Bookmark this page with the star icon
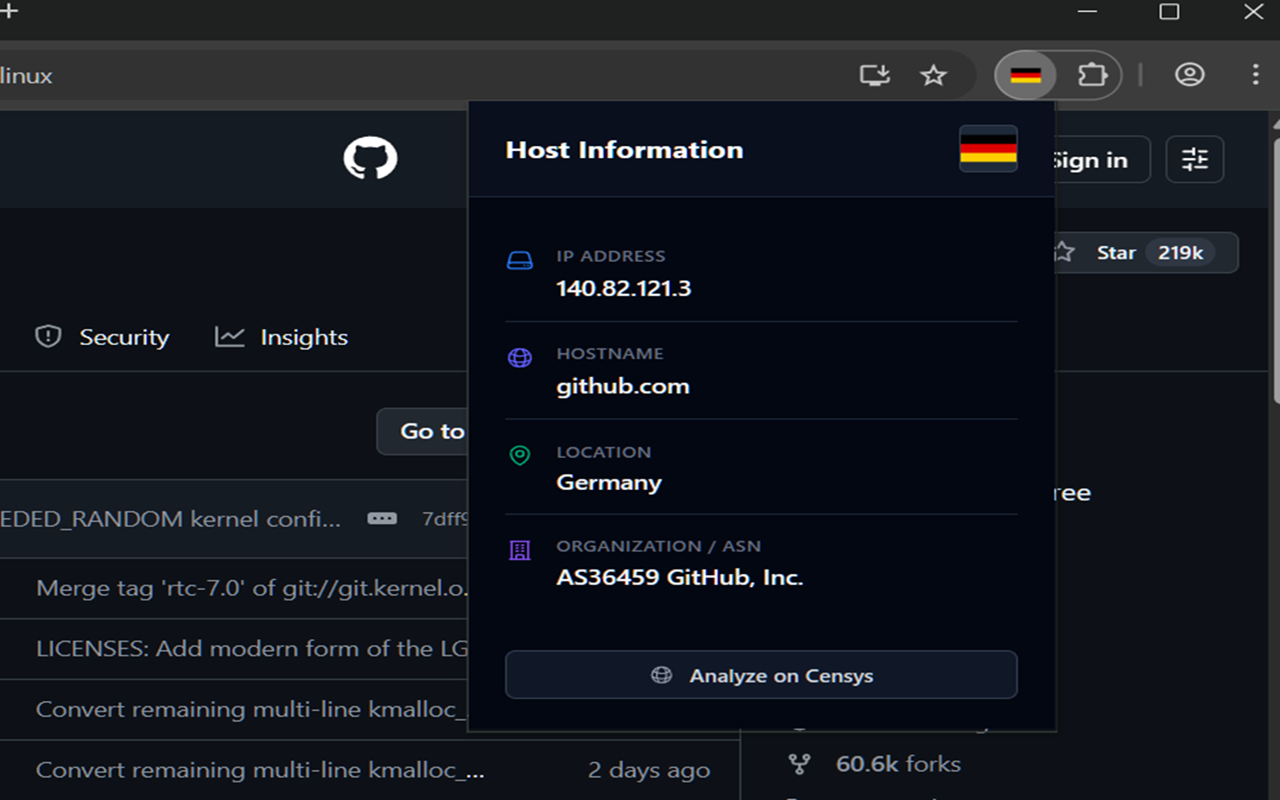Image resolution: width=1280 pixels, height=800 pixels. 933,75
